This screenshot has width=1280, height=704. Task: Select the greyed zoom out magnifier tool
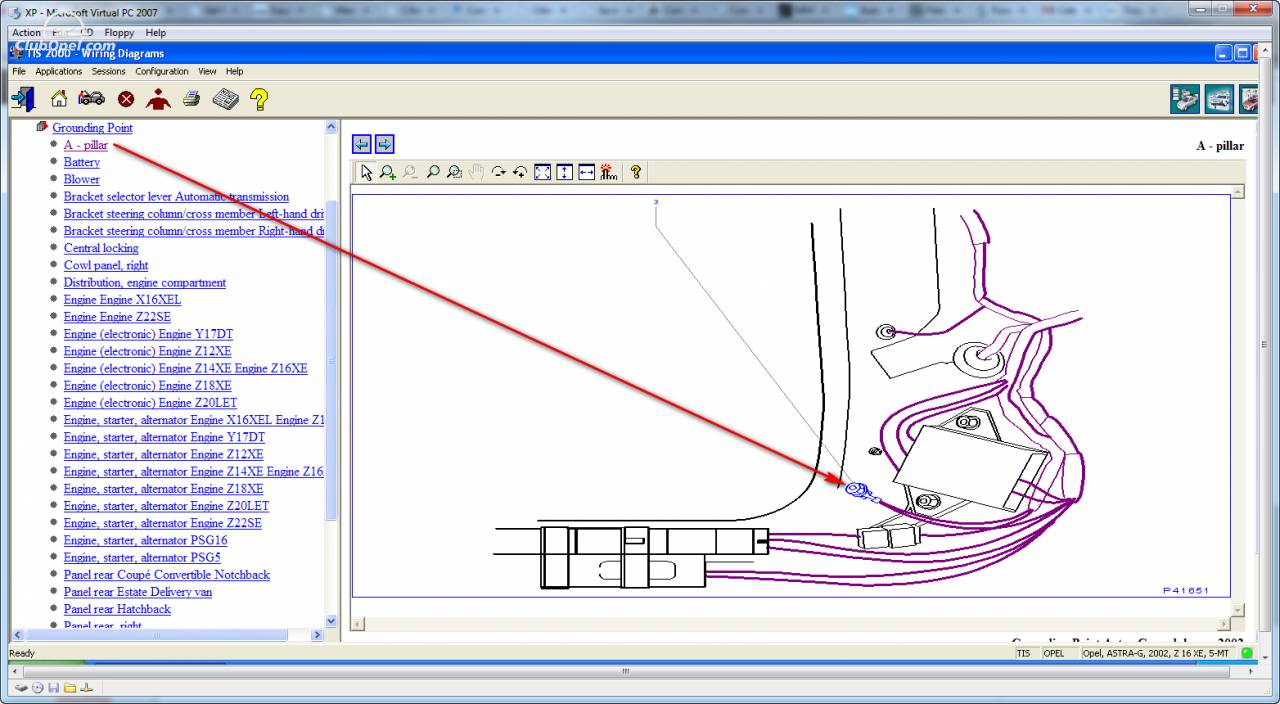410,172
